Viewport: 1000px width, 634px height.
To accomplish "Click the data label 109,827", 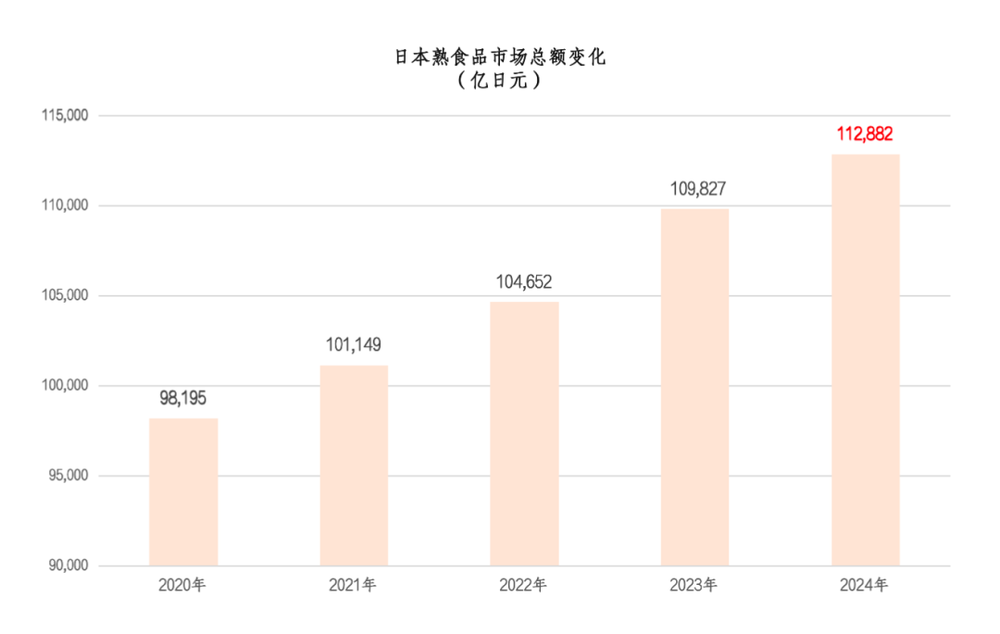I will pos(695,190).
